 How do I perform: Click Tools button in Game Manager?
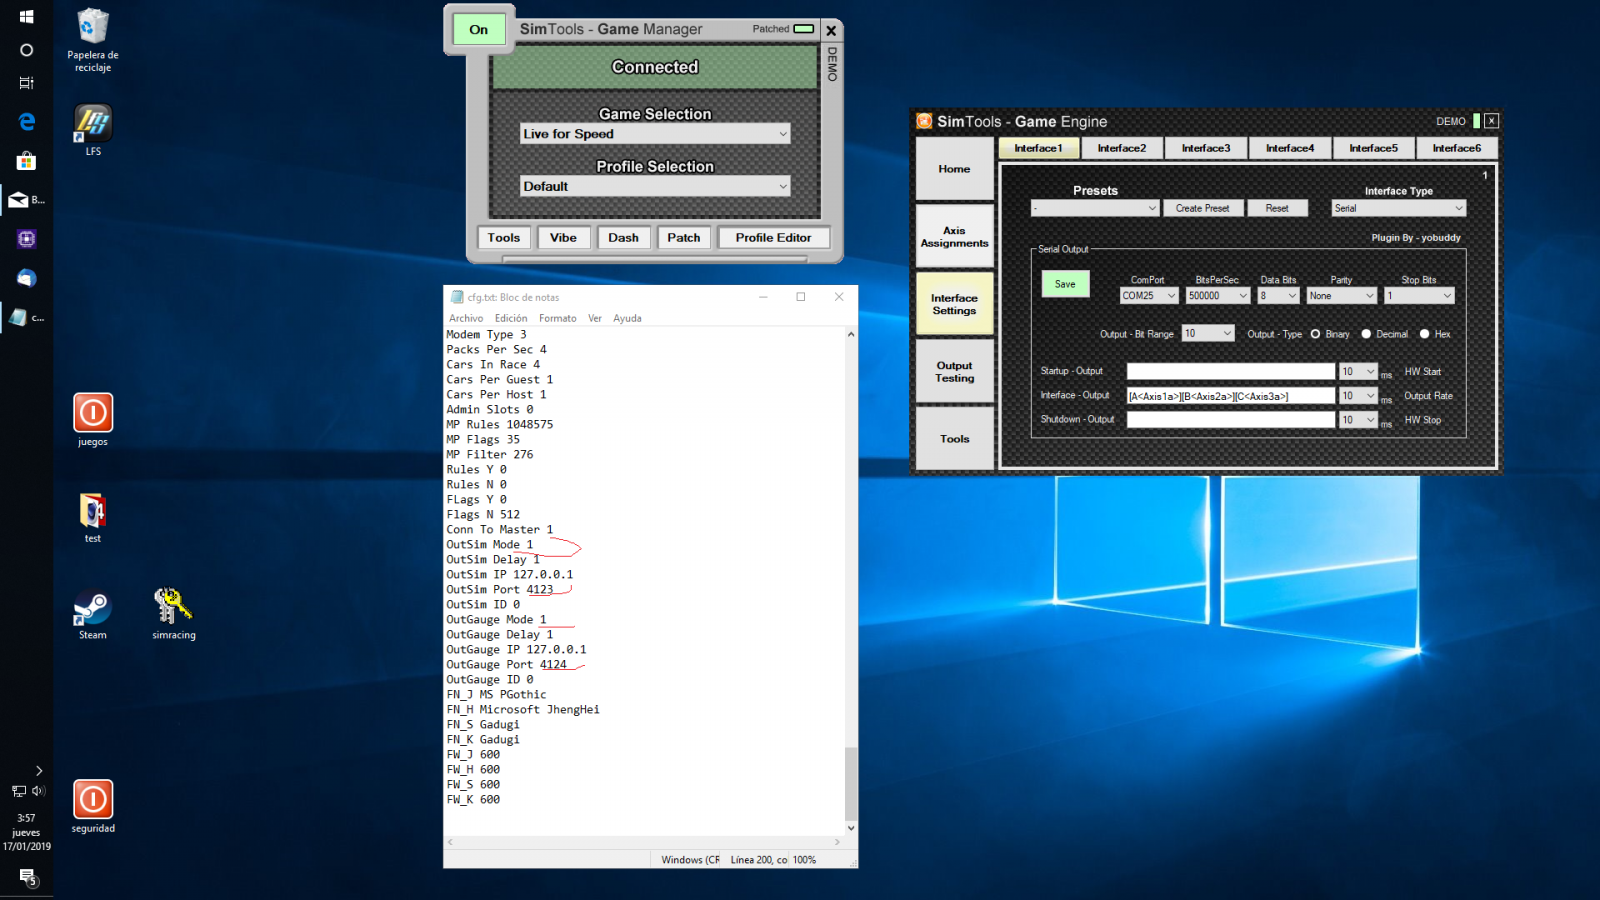tap(503, 237)
